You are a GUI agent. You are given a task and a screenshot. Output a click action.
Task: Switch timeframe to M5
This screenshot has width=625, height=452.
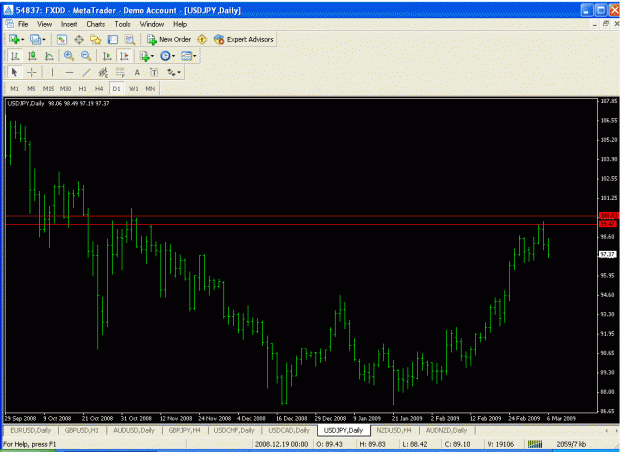(31, 88)
